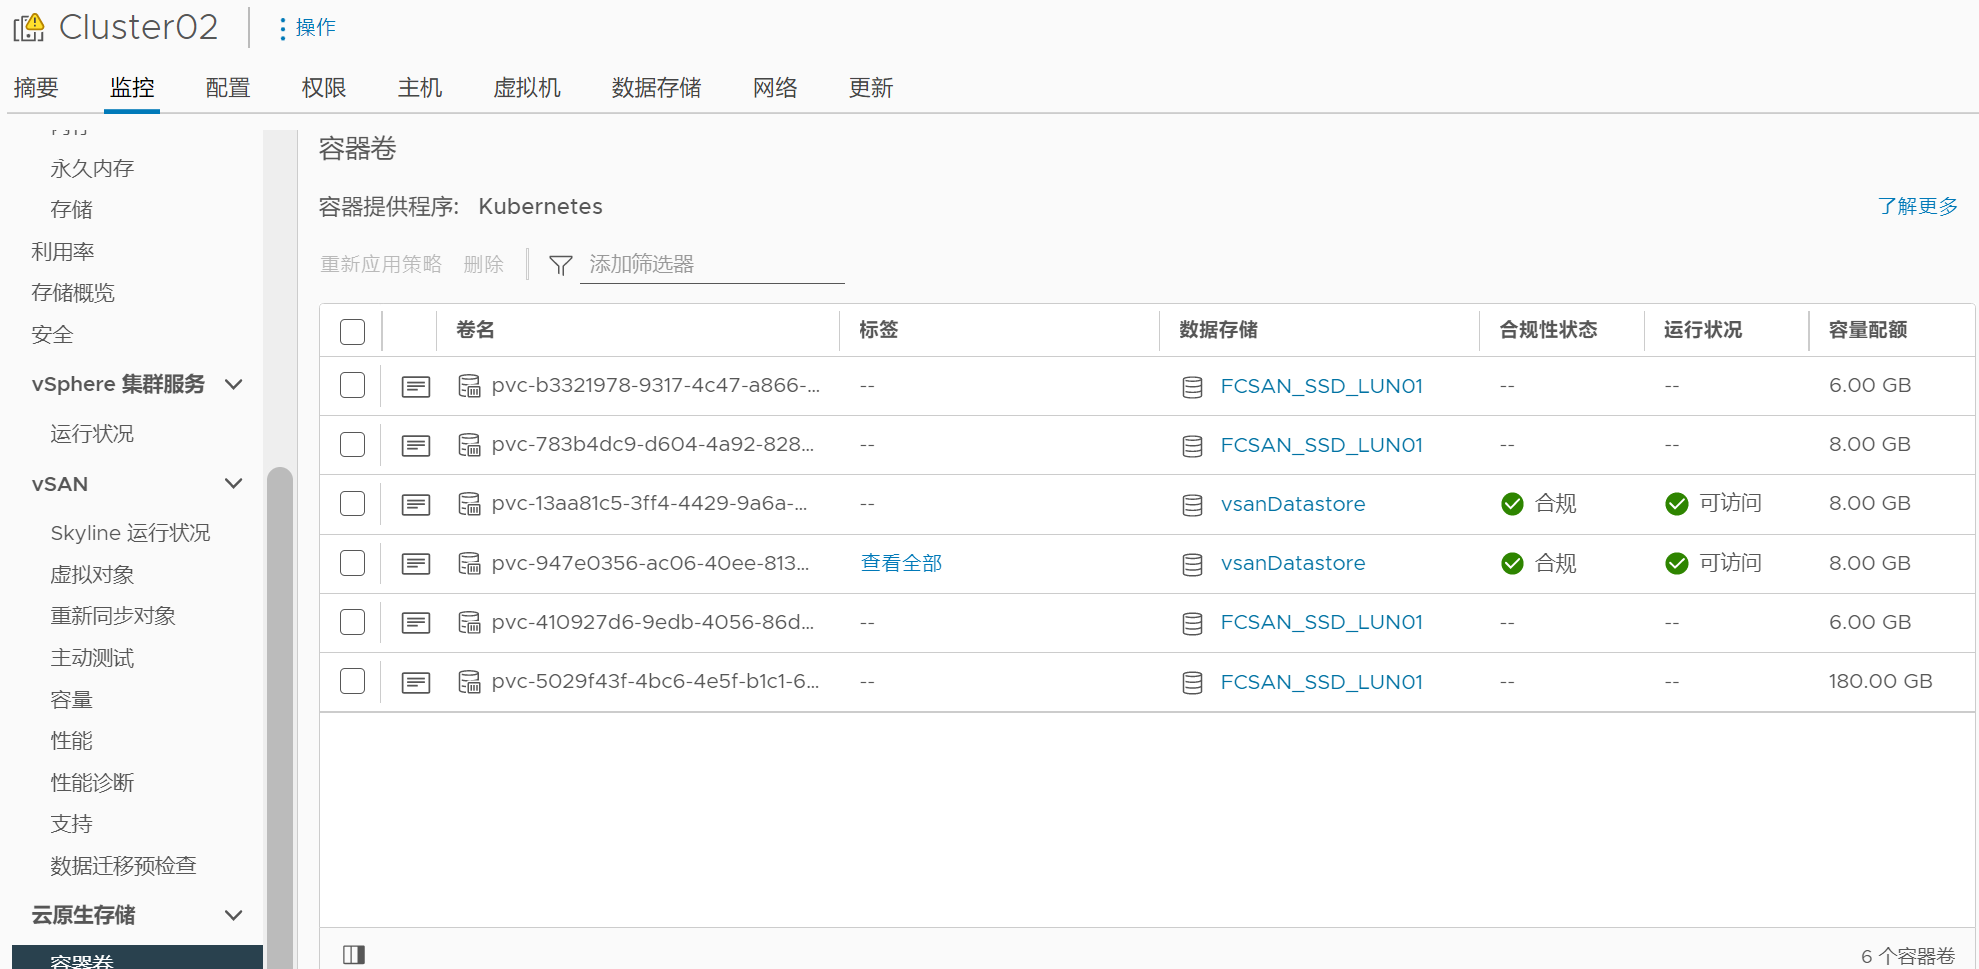
Task: Collapse the 云原生存储 section
Action: 234,915
